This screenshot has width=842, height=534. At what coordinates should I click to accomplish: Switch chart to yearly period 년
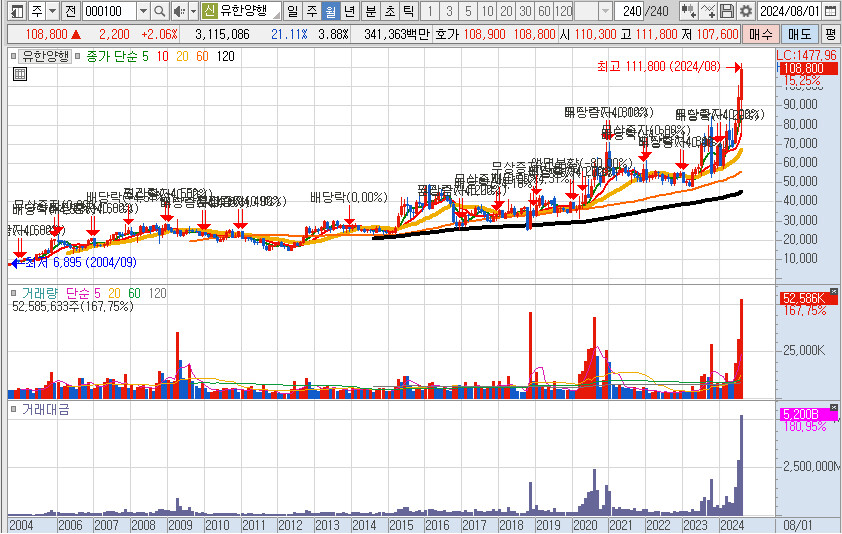pyautogui.click(x=348, y=11)
